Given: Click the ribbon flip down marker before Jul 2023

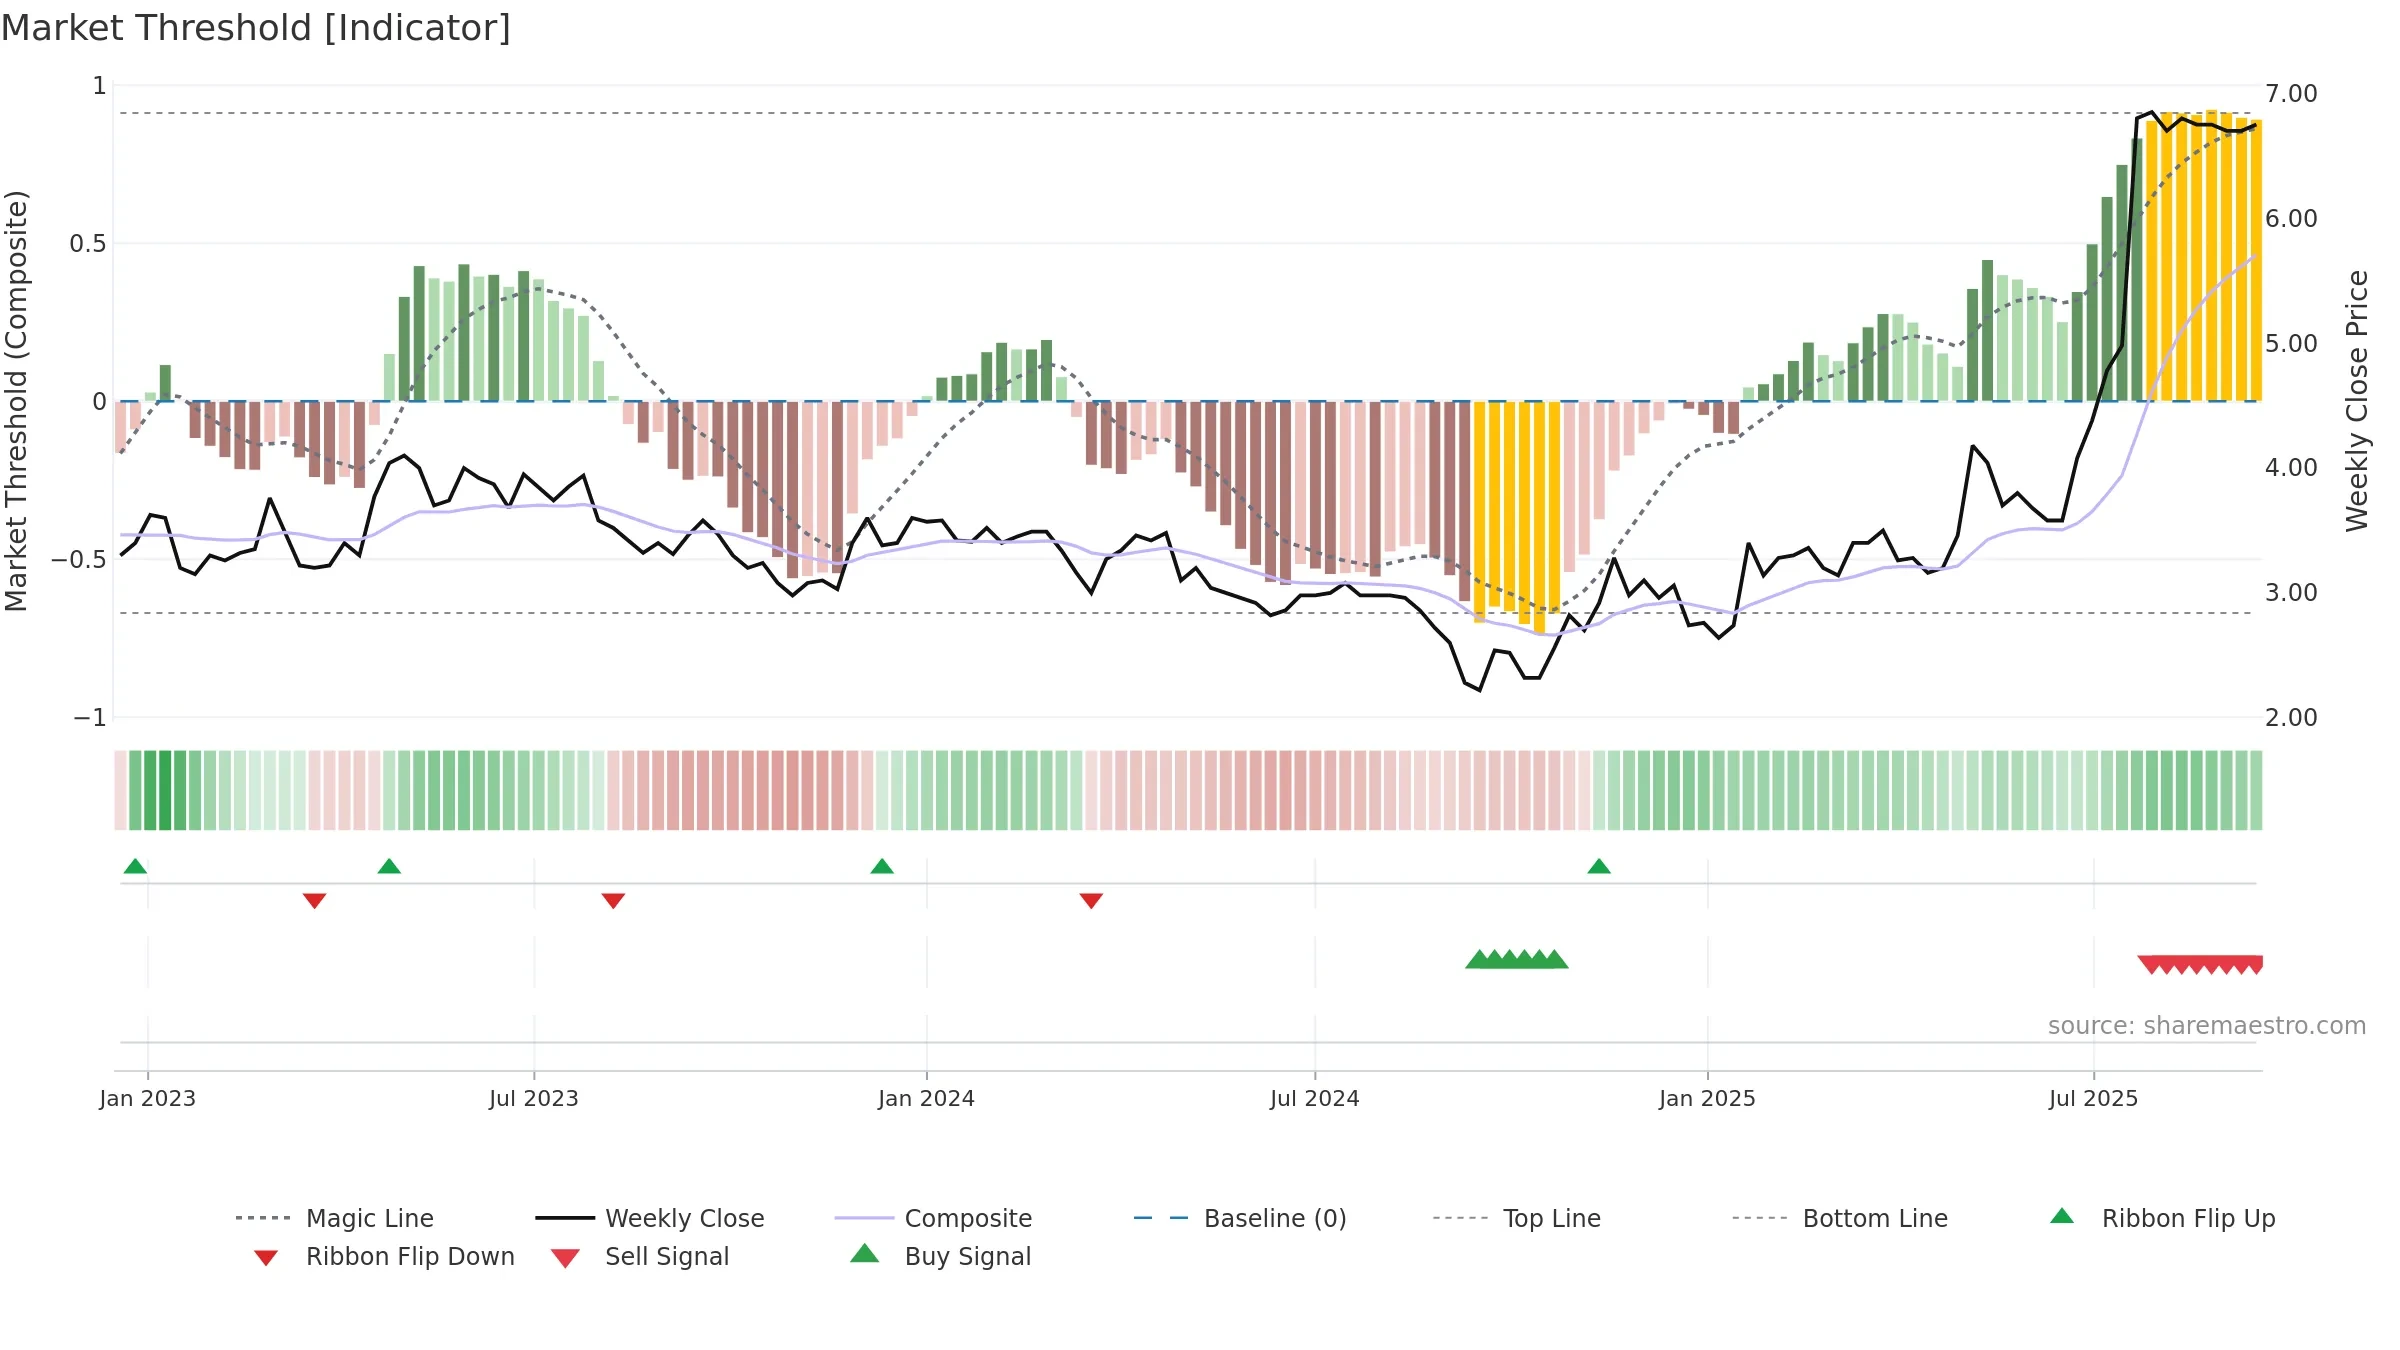Looking at the screenshot, I should pyautogui.click(x=314, y=901).
